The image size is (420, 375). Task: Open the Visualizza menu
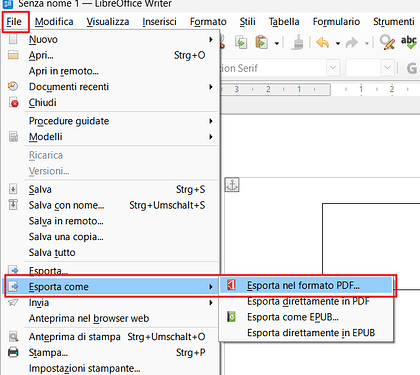point(108,22)
